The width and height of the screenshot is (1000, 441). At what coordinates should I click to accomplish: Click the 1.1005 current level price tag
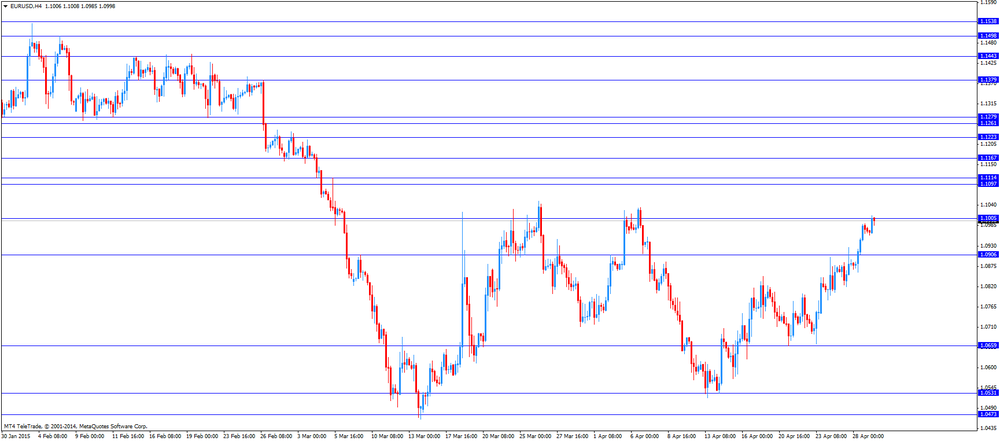(x=987, y=218)
